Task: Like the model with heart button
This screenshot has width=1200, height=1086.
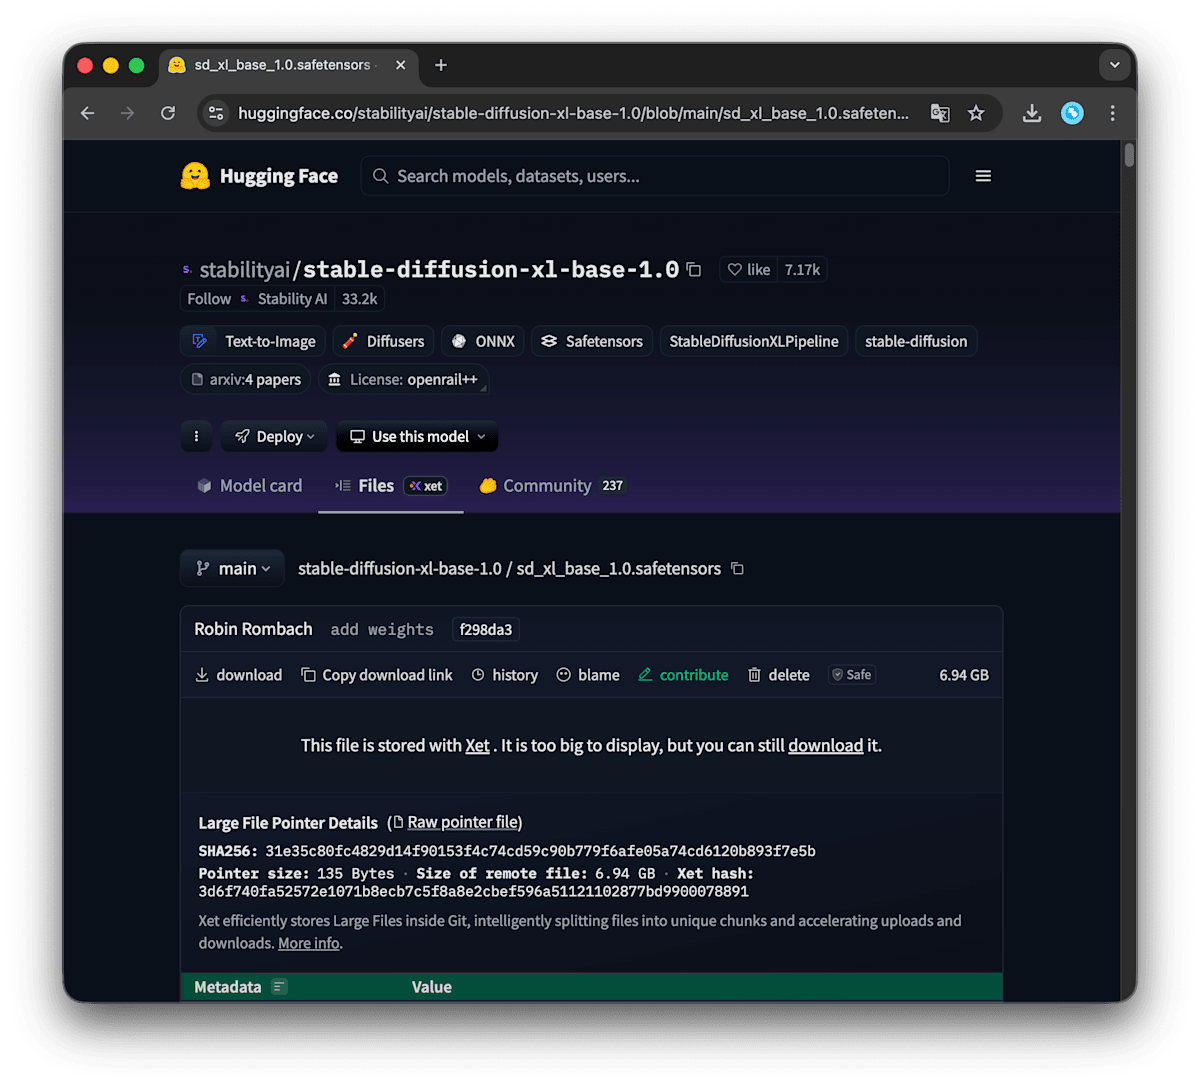Action: pyautogui.click(x=749, y=270)
